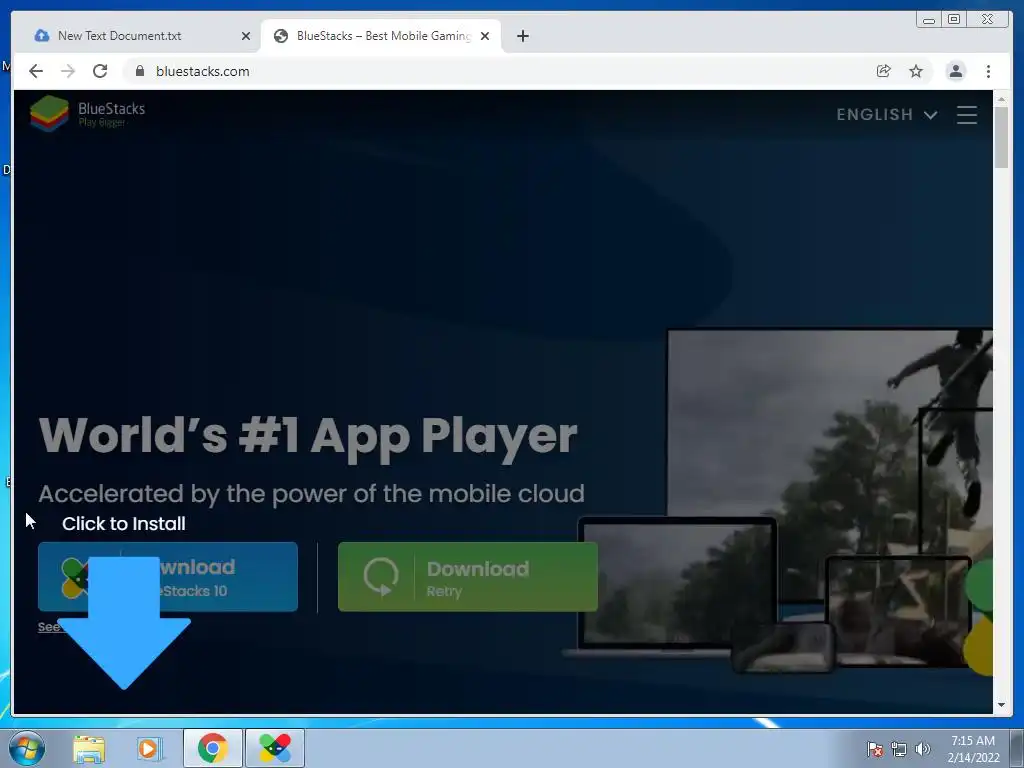Close the Chrome window with the X

(x=988, y=20)
